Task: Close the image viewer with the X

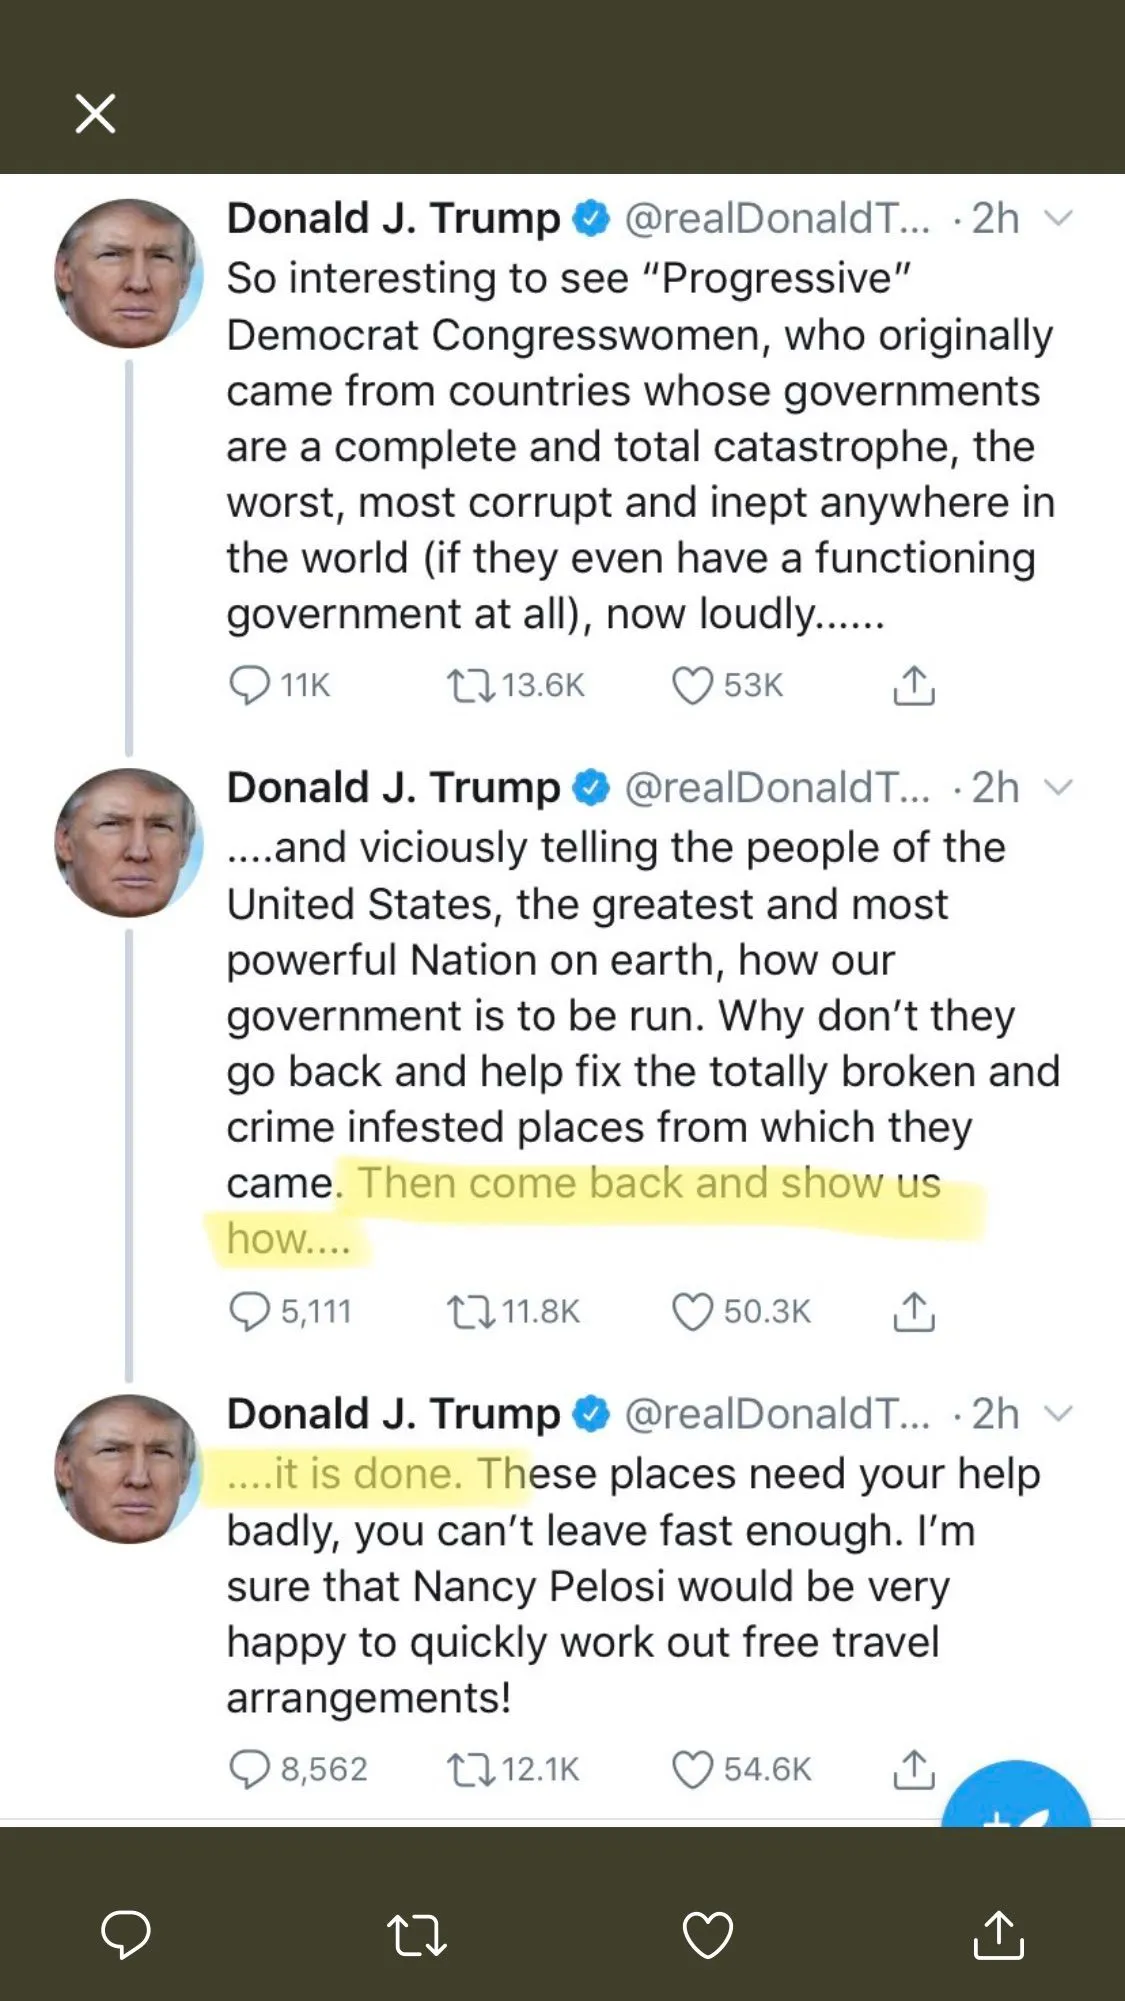Action: (96, 113)
